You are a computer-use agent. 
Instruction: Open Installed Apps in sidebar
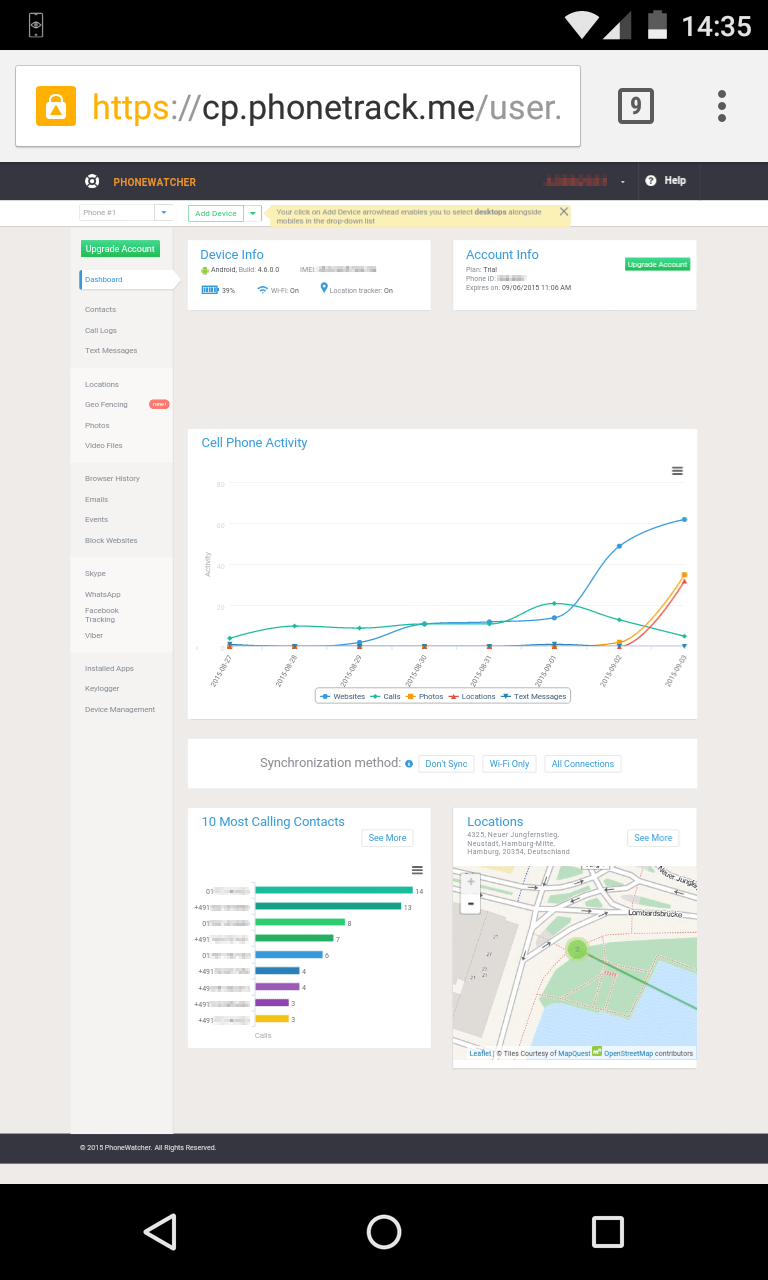click(109, 669)
